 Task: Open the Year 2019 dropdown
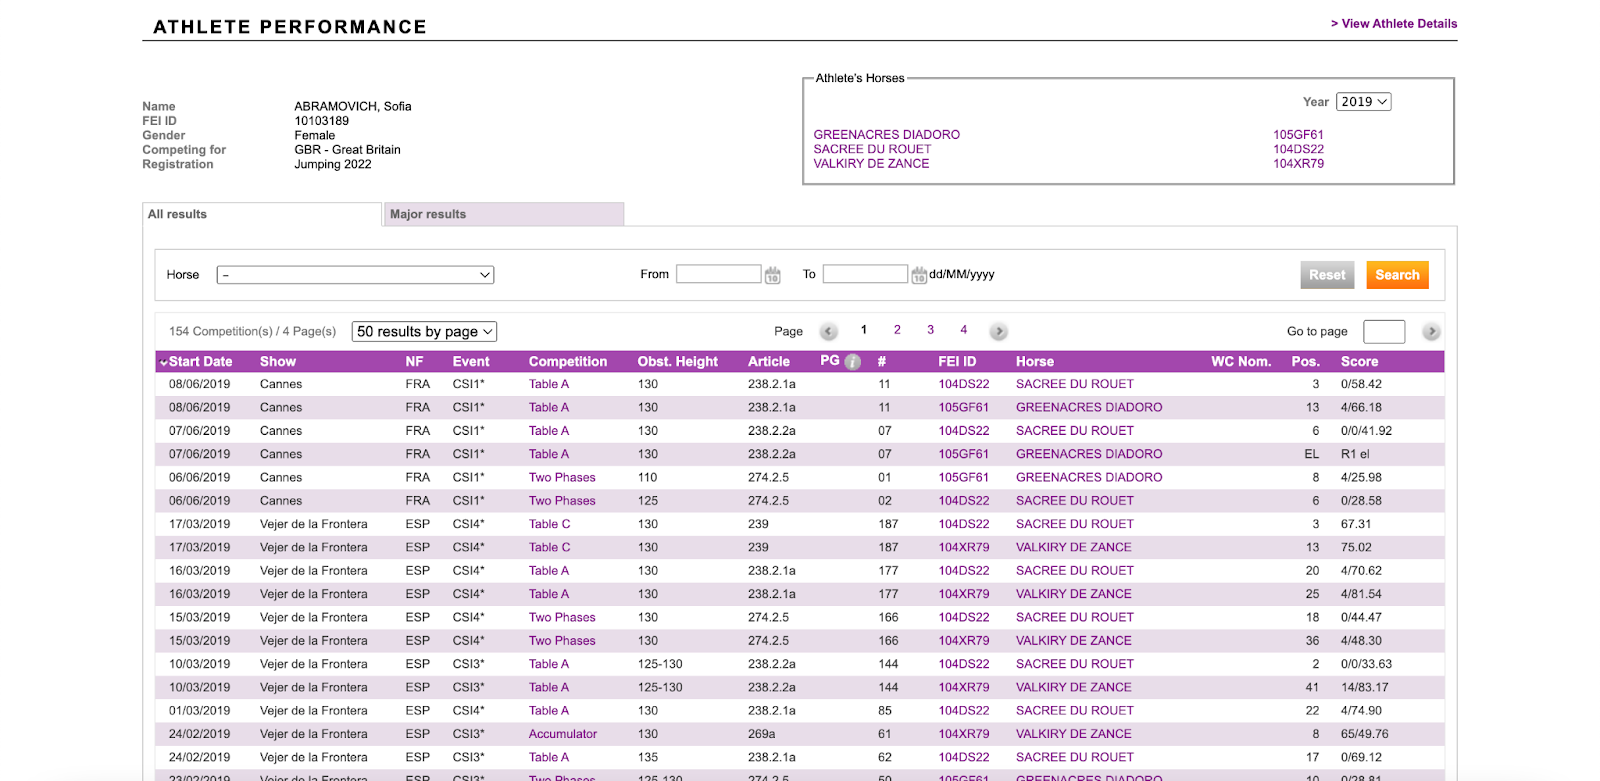(x=1363, y=102)
